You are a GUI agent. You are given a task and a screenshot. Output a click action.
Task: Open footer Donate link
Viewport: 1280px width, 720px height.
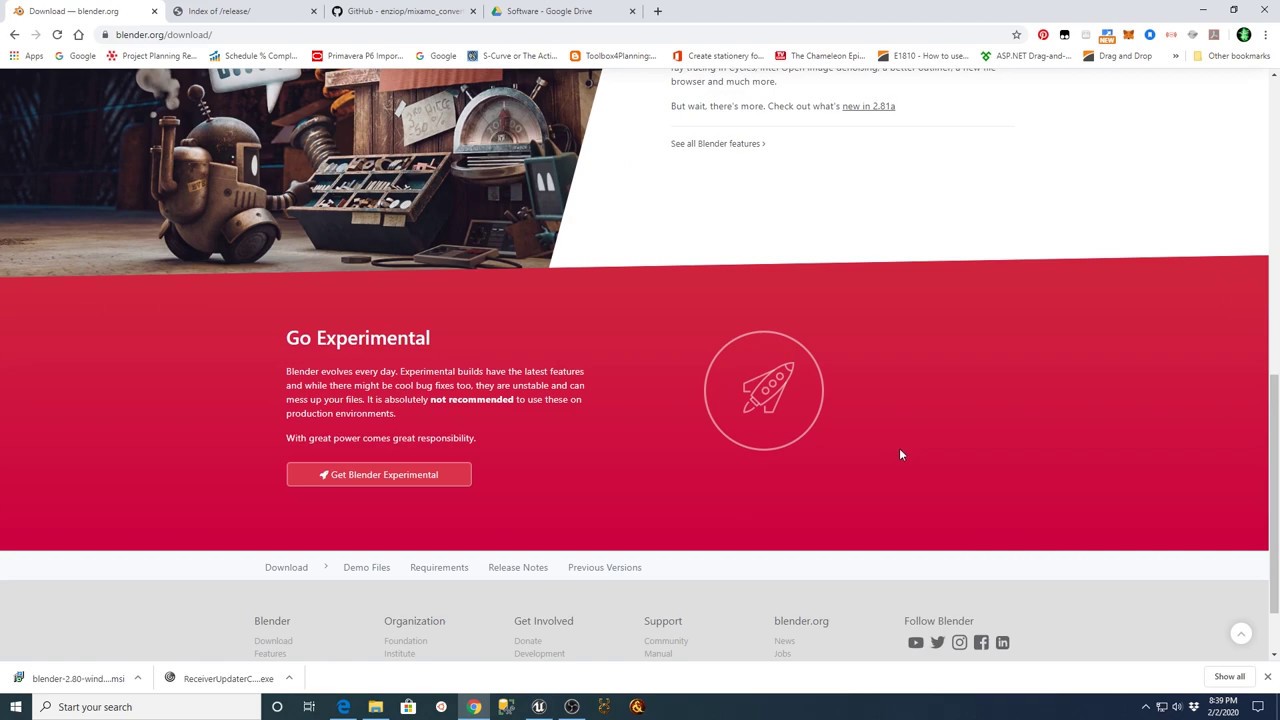coord(528,641)
